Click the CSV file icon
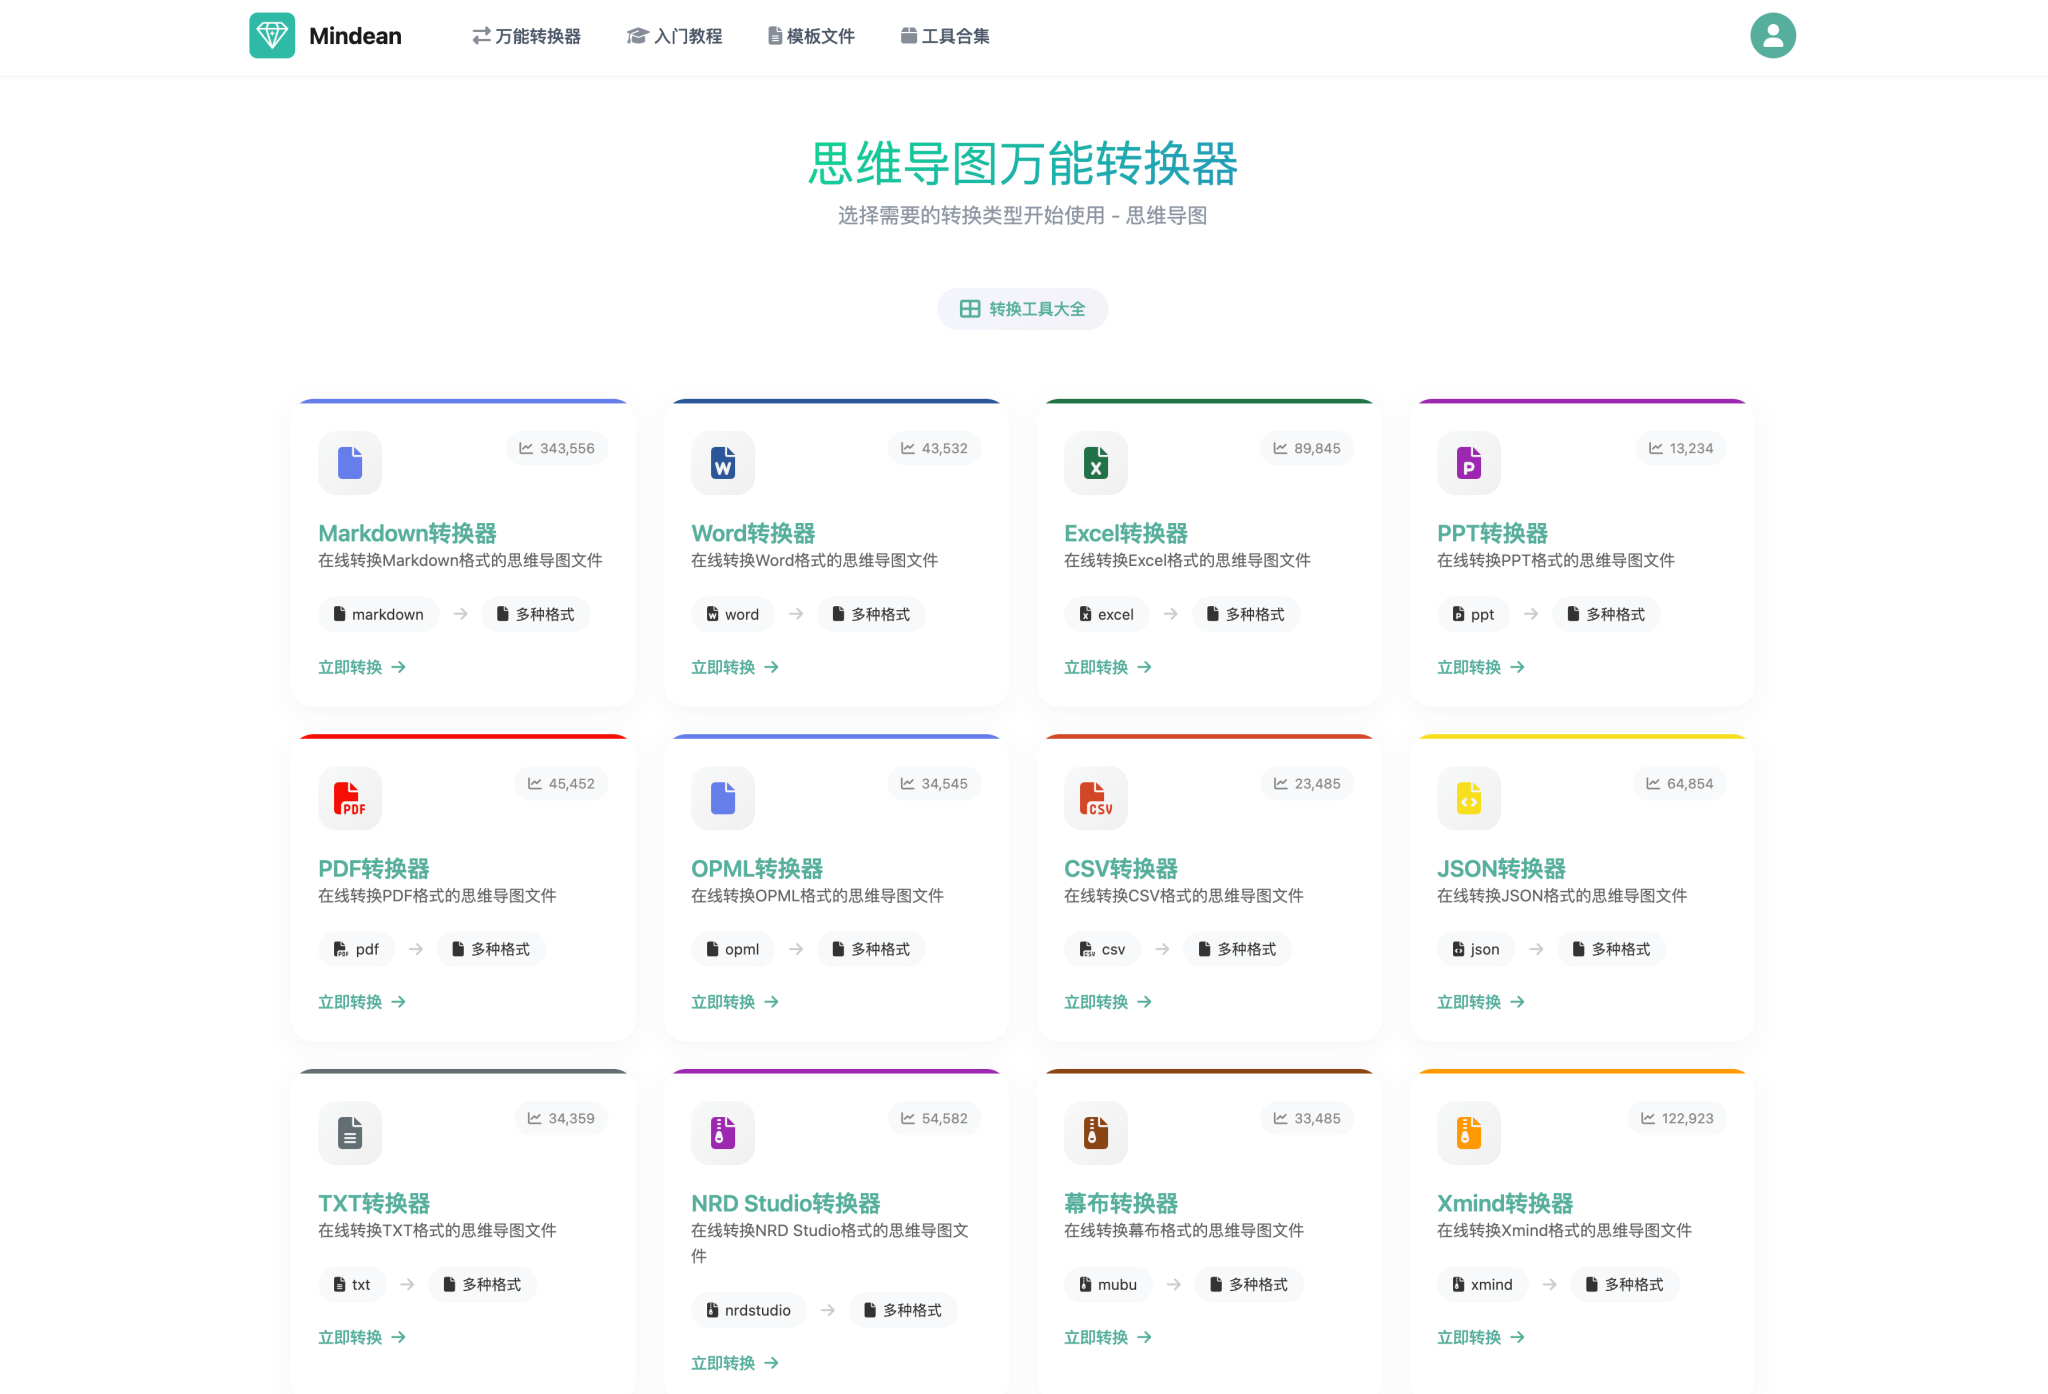This screenshot has height=1394, width=2048. [x=1095, y=798]
